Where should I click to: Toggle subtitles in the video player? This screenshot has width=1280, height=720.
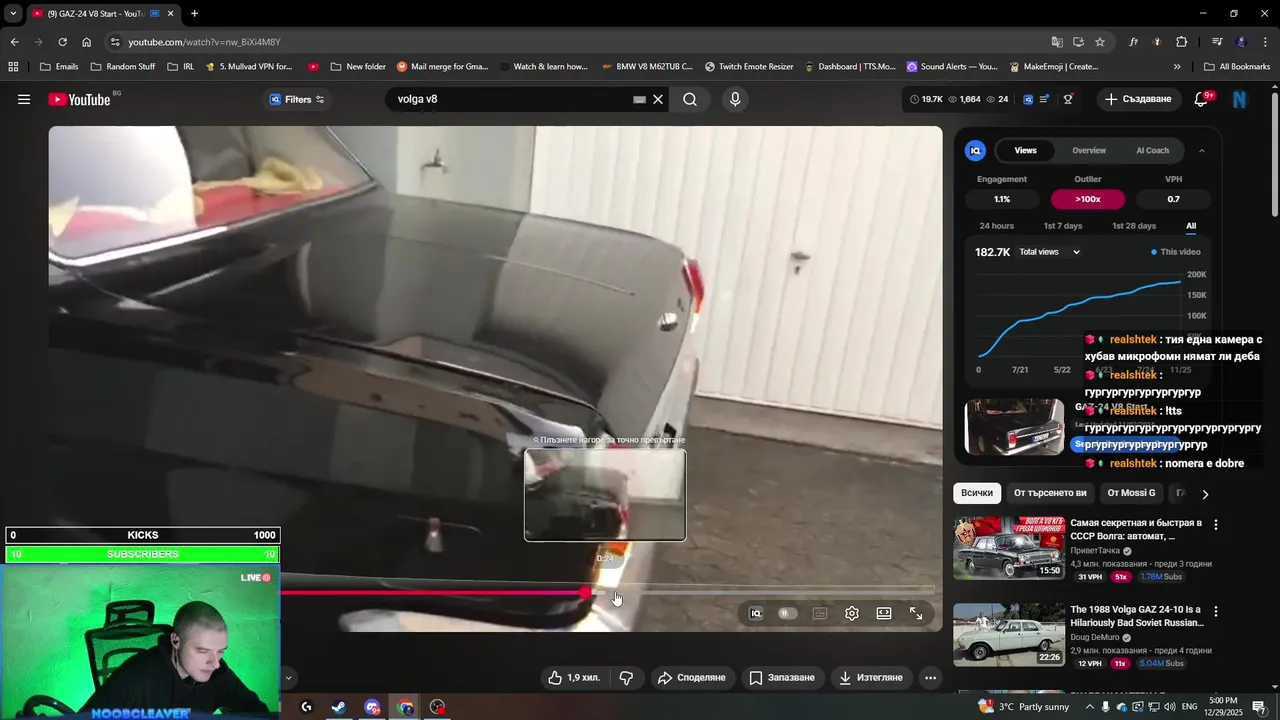[820, 613]
